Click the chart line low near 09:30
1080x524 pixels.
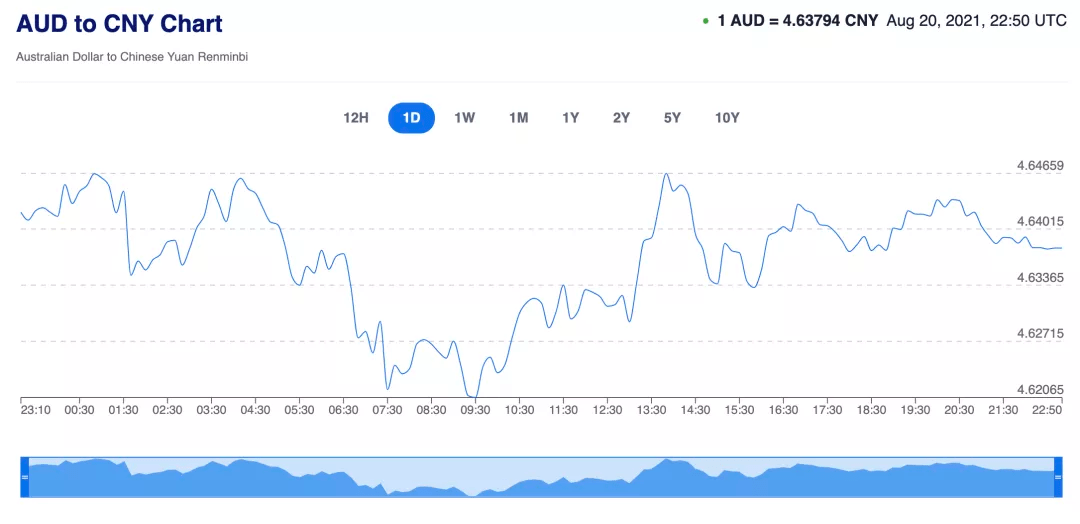pyautogui.click(x=475, y=399)
